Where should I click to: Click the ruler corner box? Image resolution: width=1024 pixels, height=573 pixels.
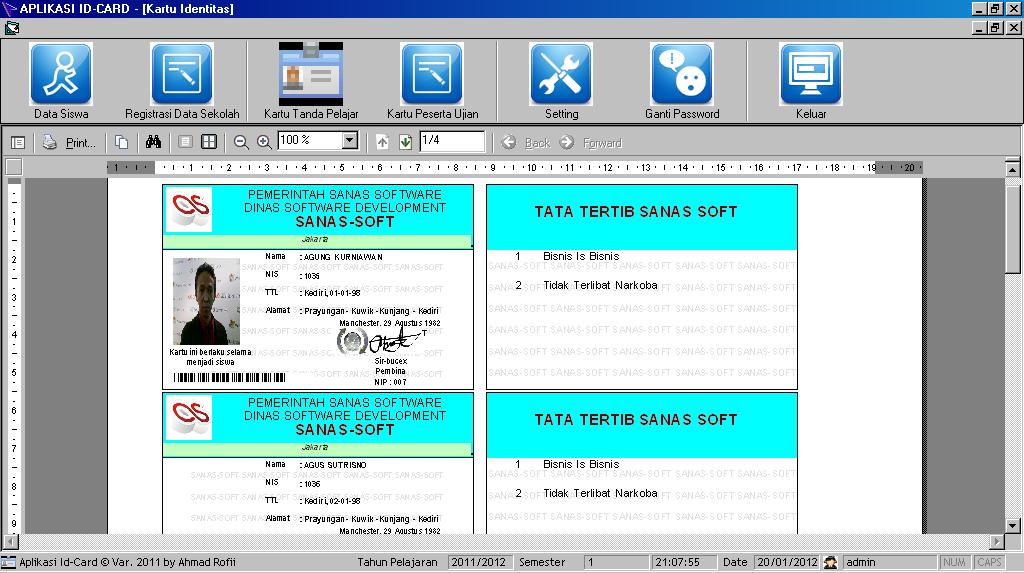14,167
